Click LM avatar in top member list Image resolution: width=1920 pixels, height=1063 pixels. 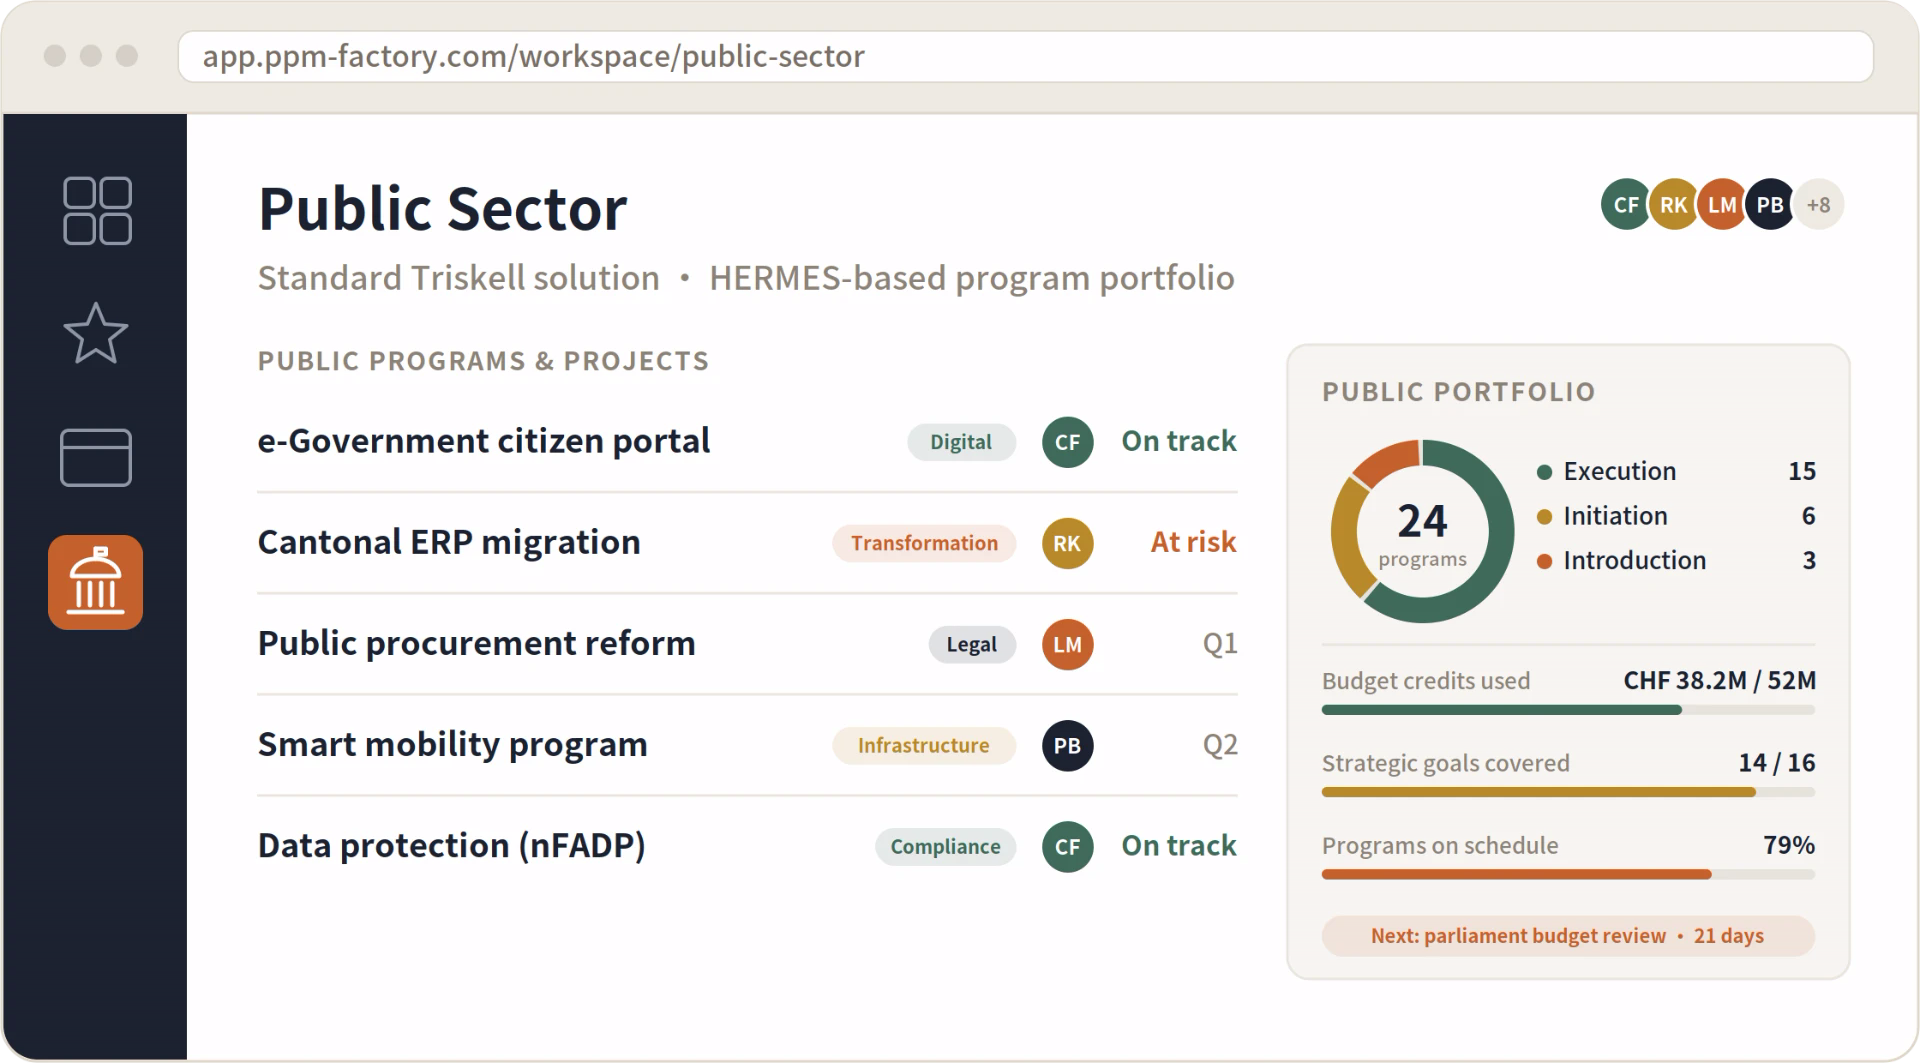coord(1722,205)
